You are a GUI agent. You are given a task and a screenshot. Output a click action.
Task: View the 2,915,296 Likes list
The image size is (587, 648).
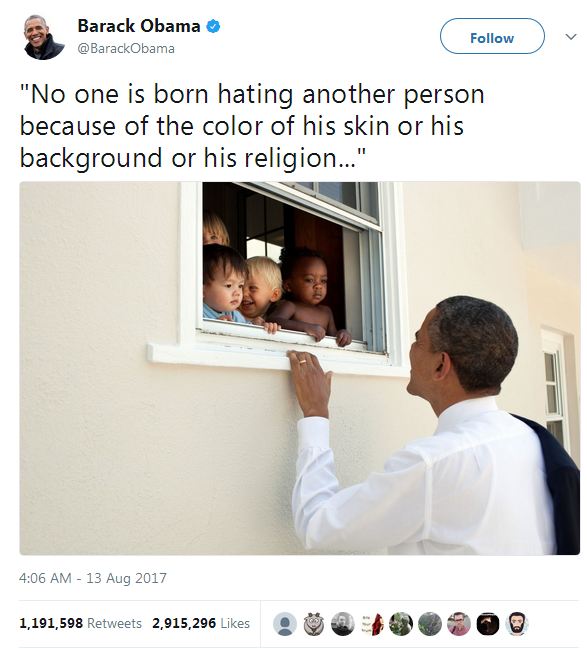(x=201, y=623)
